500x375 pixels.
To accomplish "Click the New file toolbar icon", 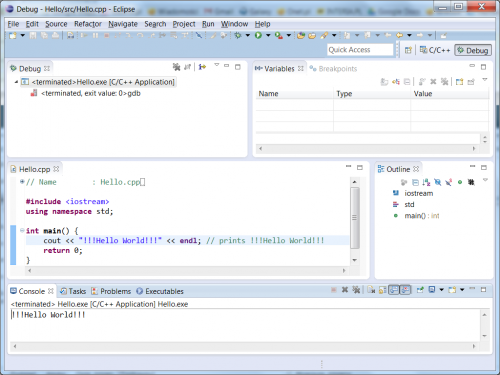I will (x=13, y=35).
